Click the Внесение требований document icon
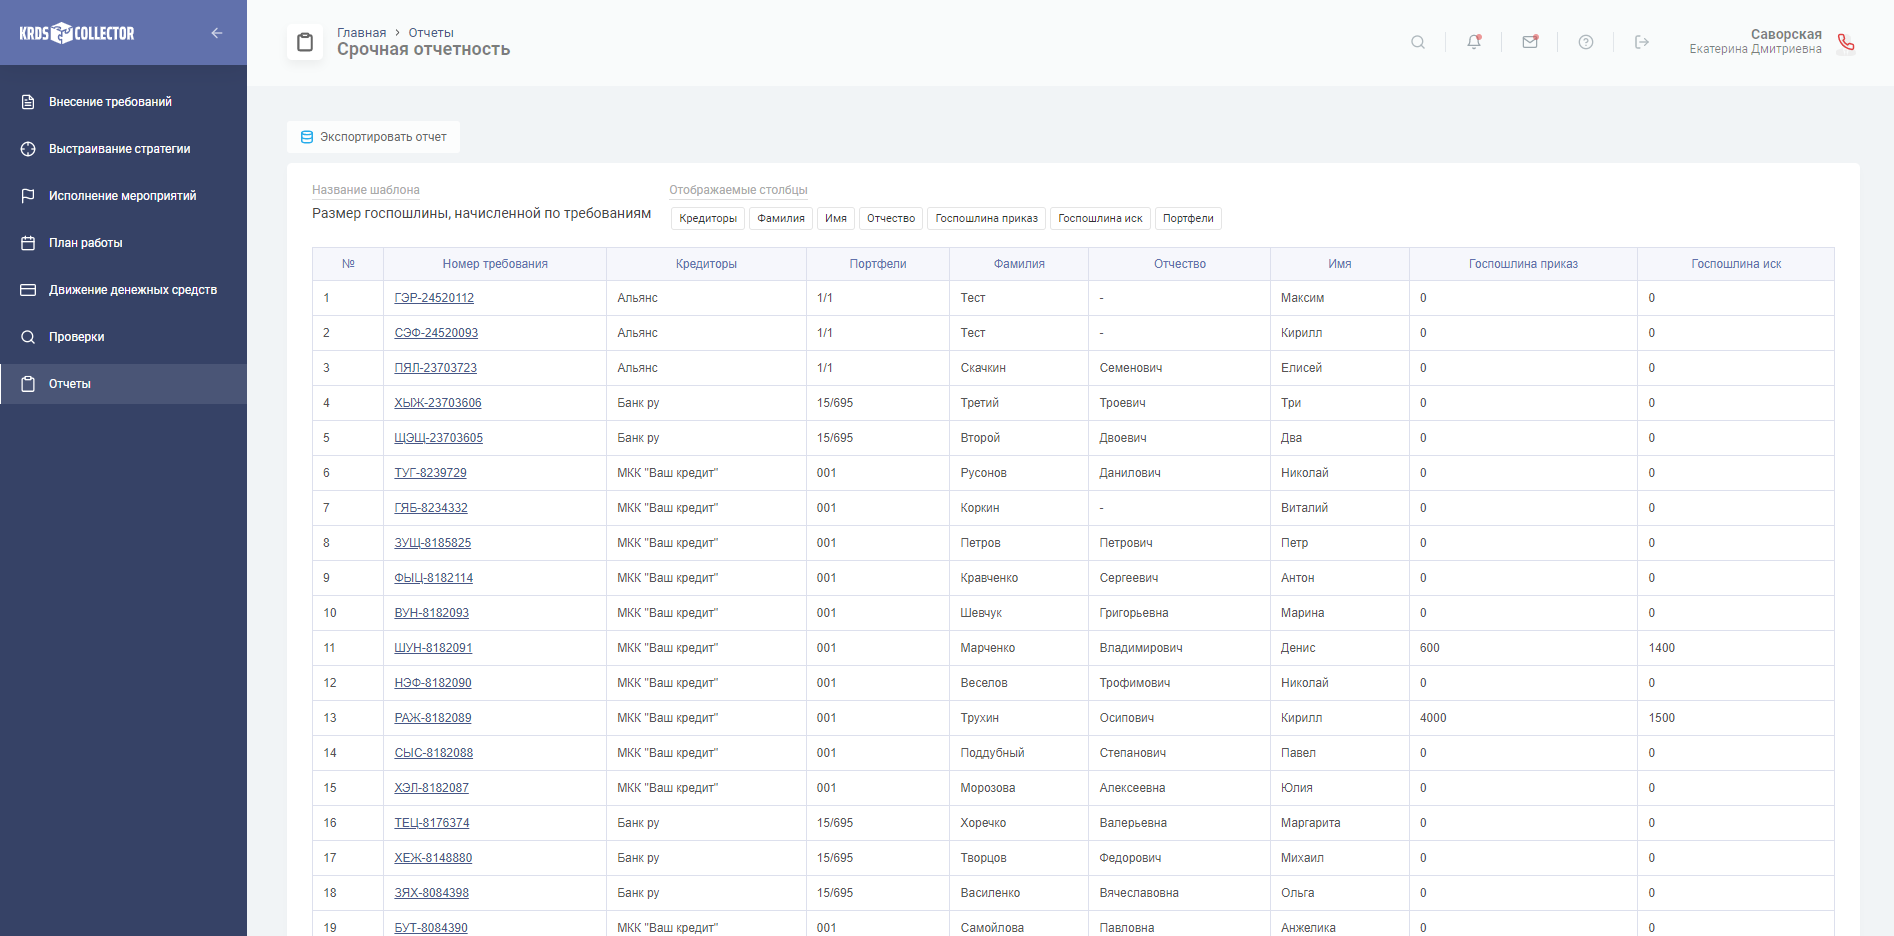The image size is (1894, 936). 28,102
